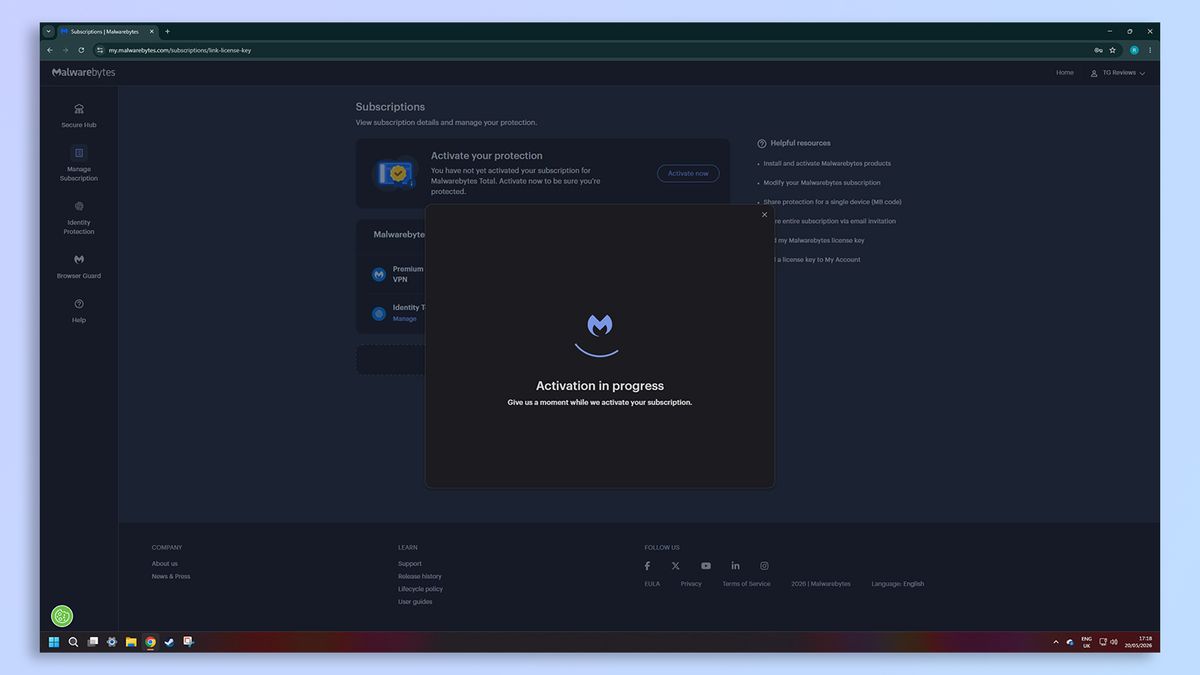Open the Windows Start menu

pos(54,642)
